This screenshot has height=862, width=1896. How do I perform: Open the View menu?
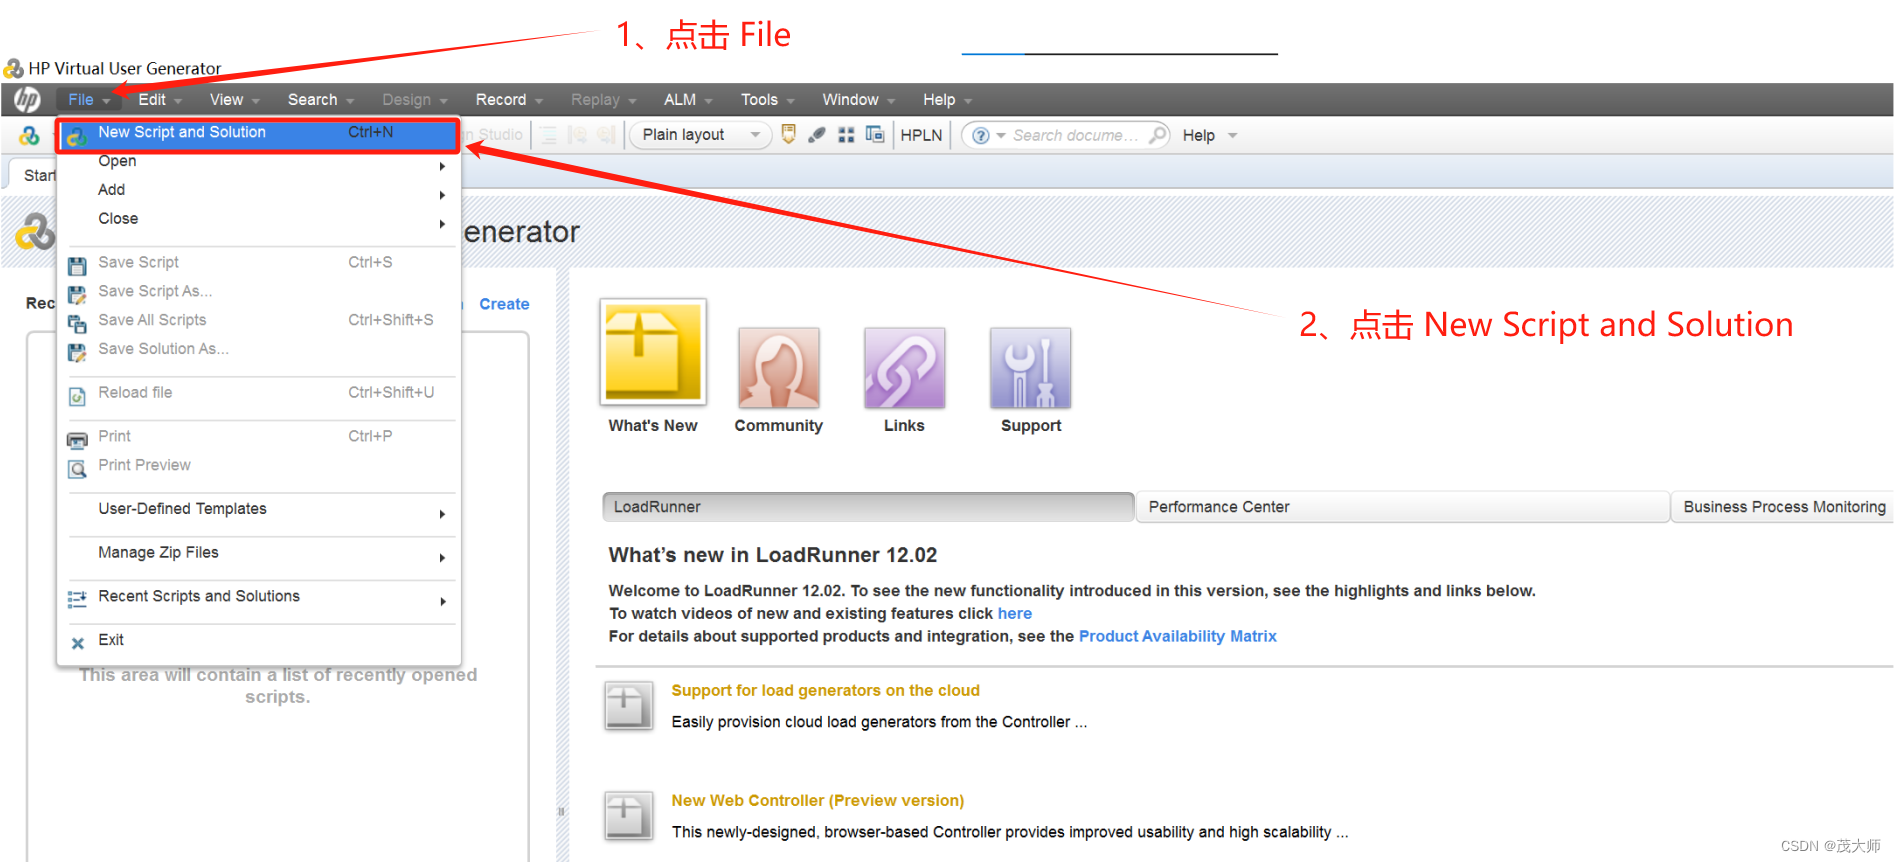234,100
